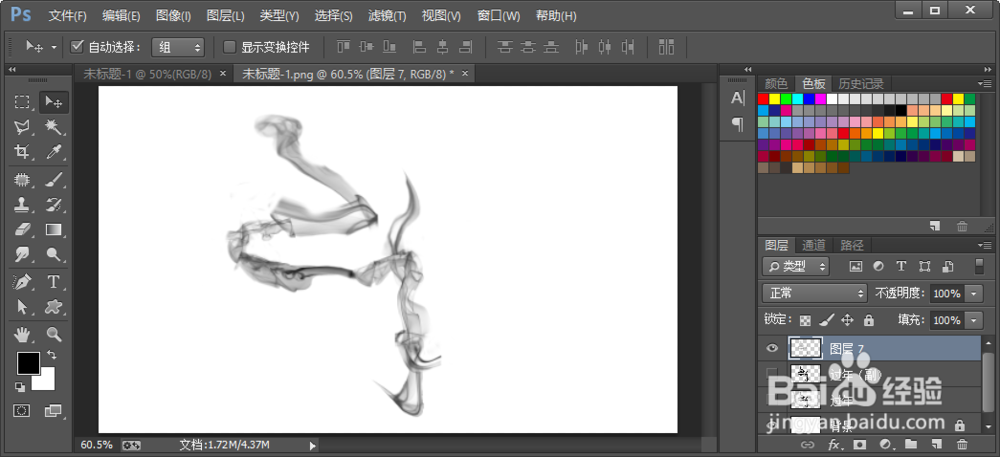The width and height of the screenshot is (1000, 457).
Task: Select the Magic Wand tool
Action: coord(54,127)
